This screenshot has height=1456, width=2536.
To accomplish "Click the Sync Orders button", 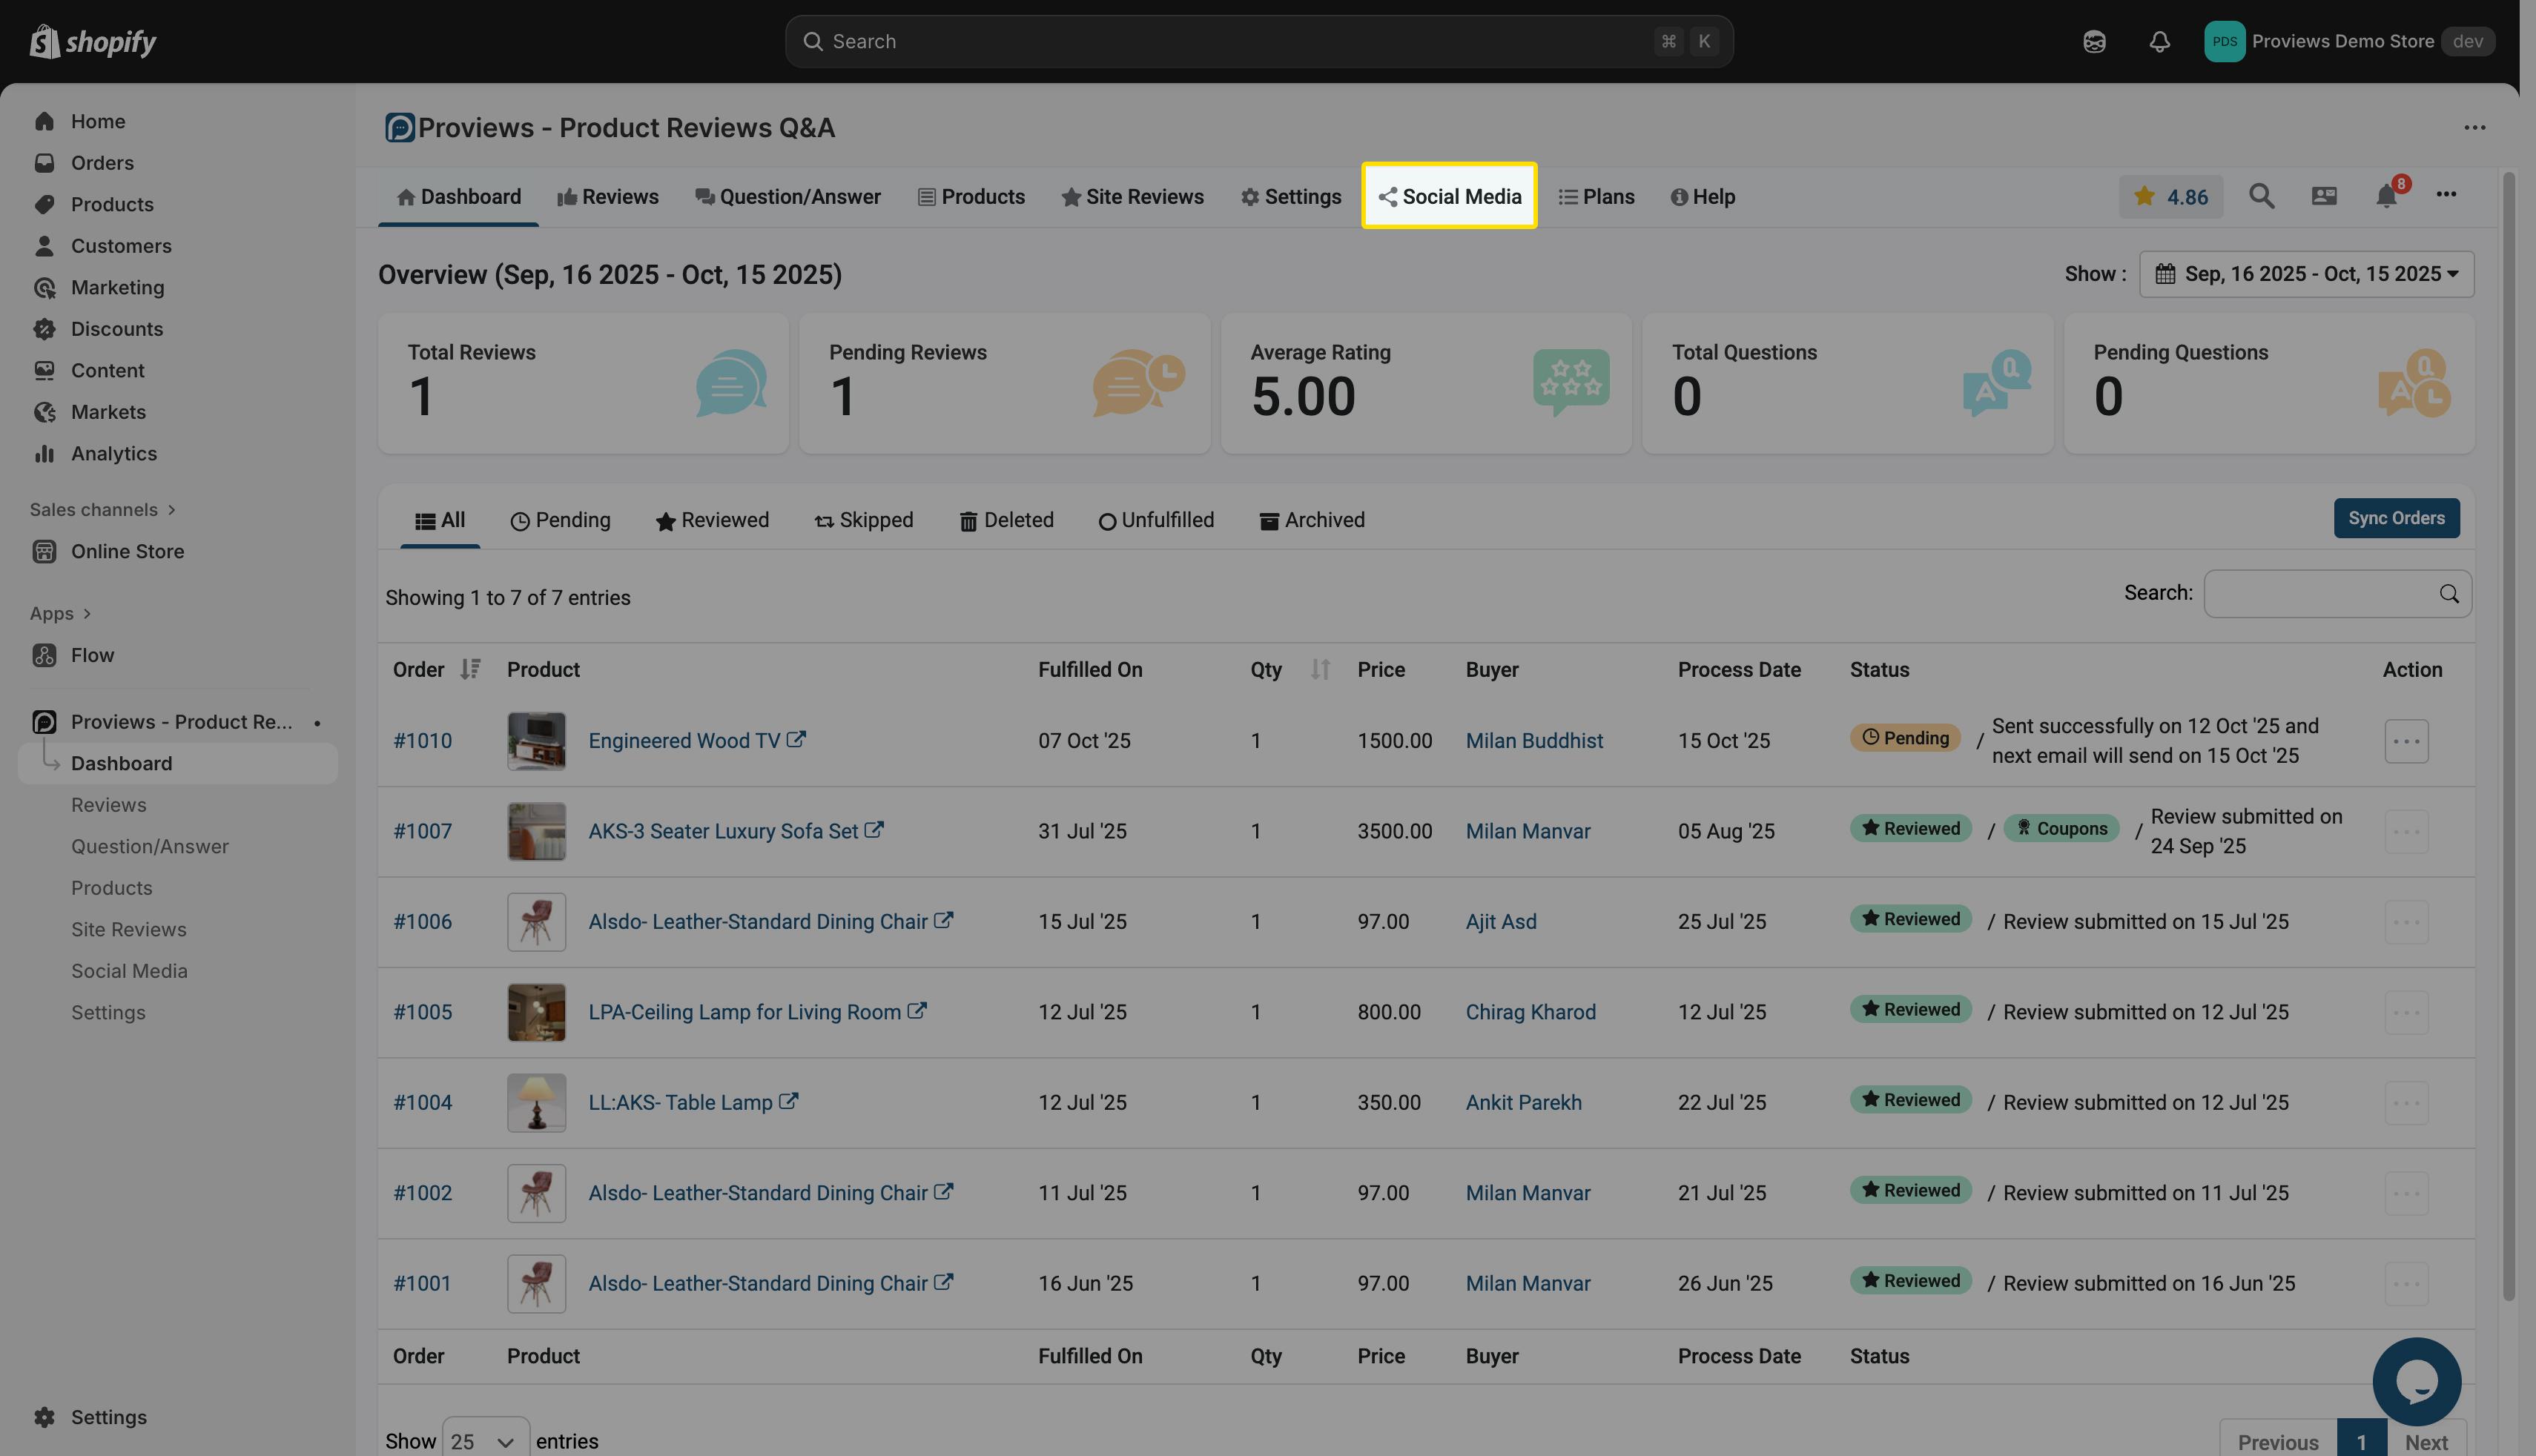I will [x=2396, y=518].
